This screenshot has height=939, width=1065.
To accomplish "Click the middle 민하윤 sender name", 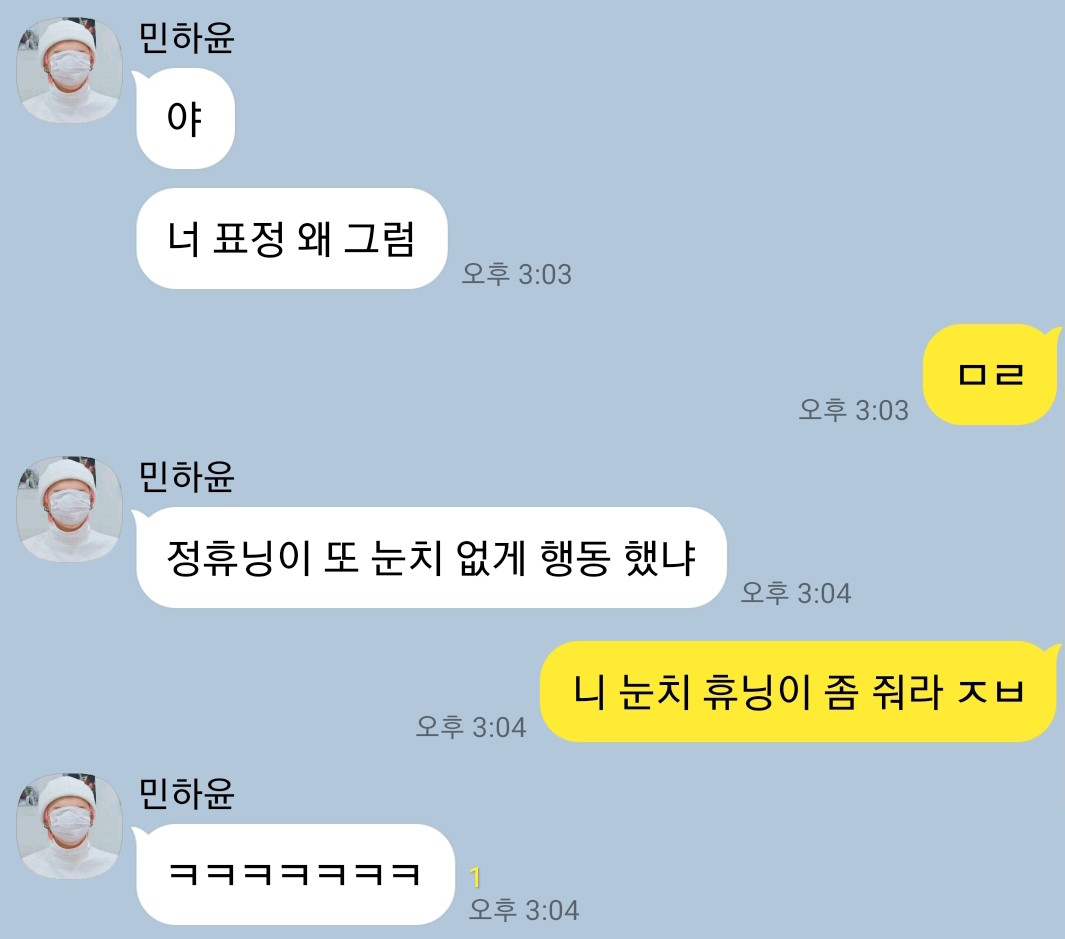I will 186,477.
